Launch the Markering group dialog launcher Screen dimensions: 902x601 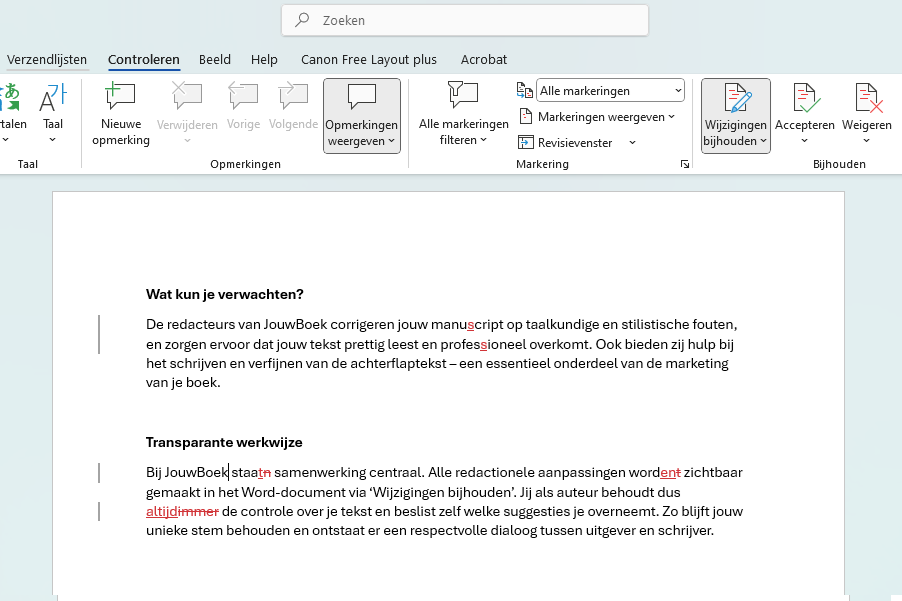click(x=685, y=164)
